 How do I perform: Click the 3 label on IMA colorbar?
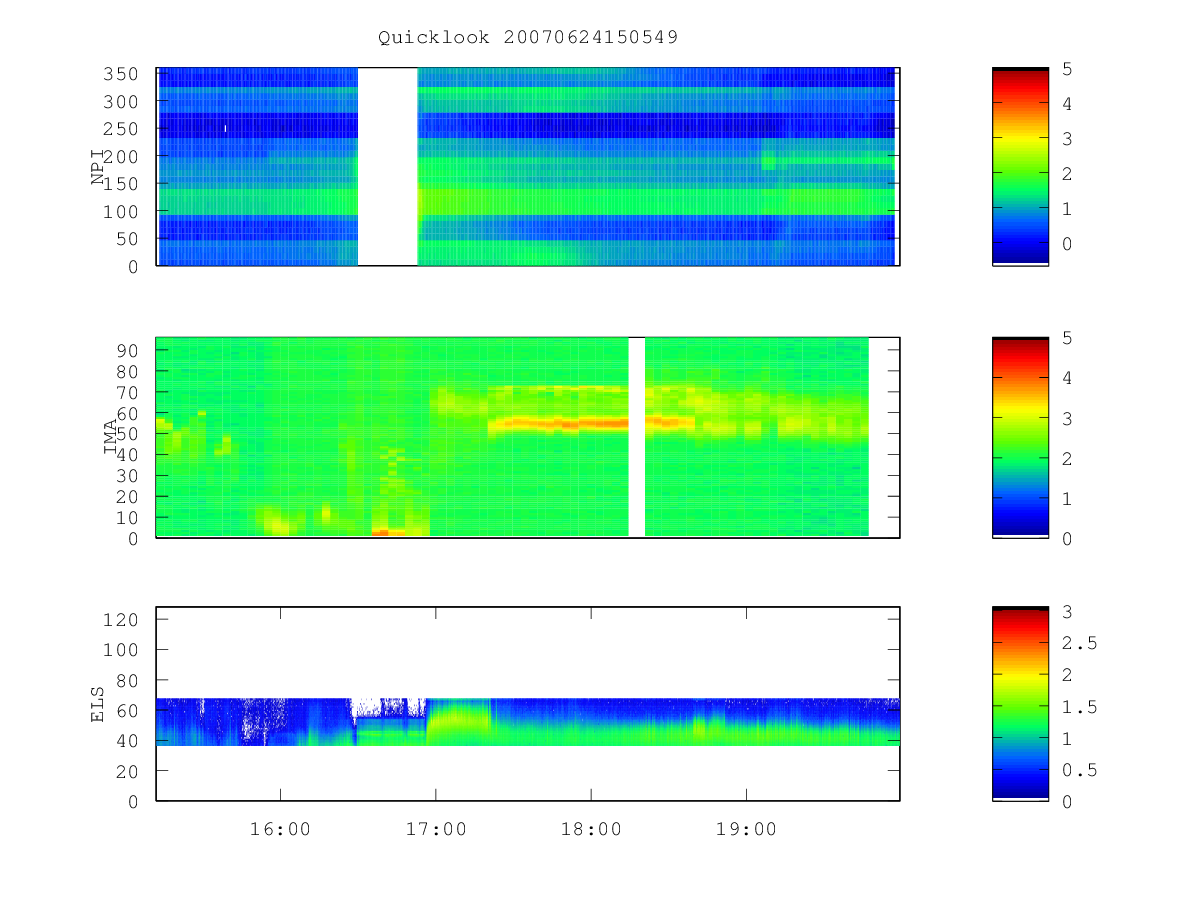point(1068,418)
